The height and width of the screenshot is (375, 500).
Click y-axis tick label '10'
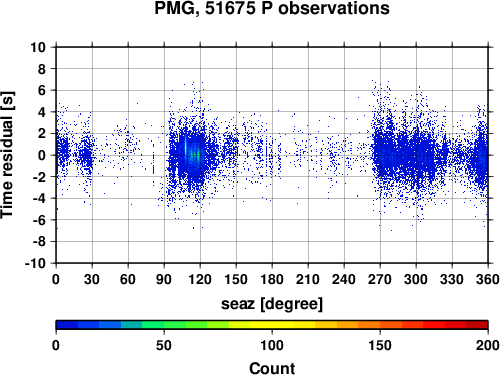pyautogui.click(x=38, y=47)
